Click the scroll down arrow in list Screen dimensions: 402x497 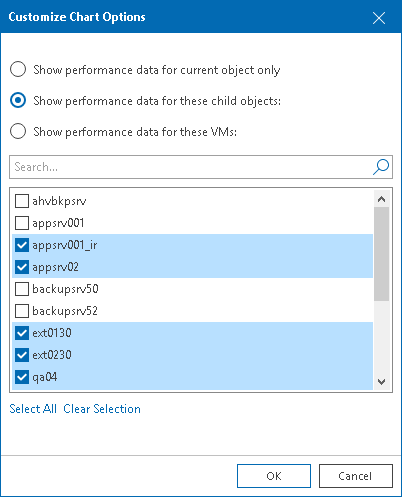pos(382,382)
